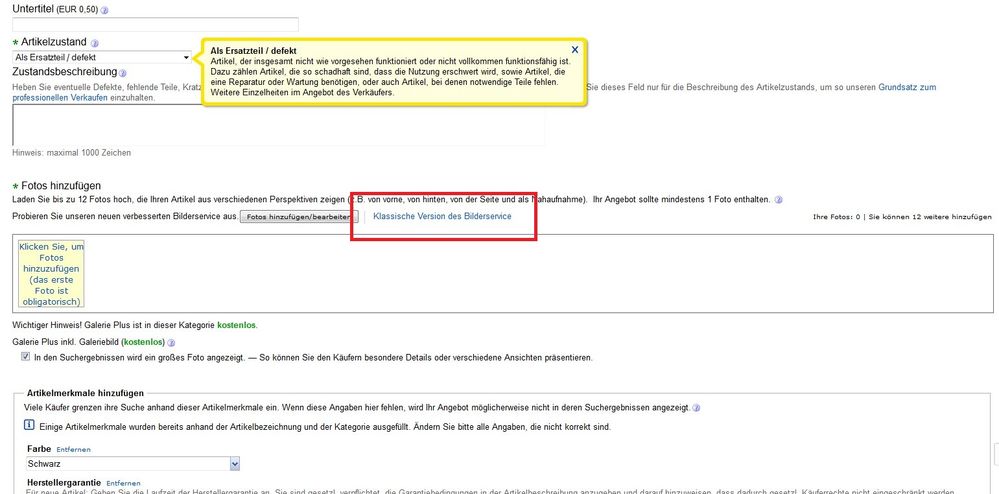Open 'Klassische Version des Bilderservice' link

pyautogui.click(x=442, y=216)
